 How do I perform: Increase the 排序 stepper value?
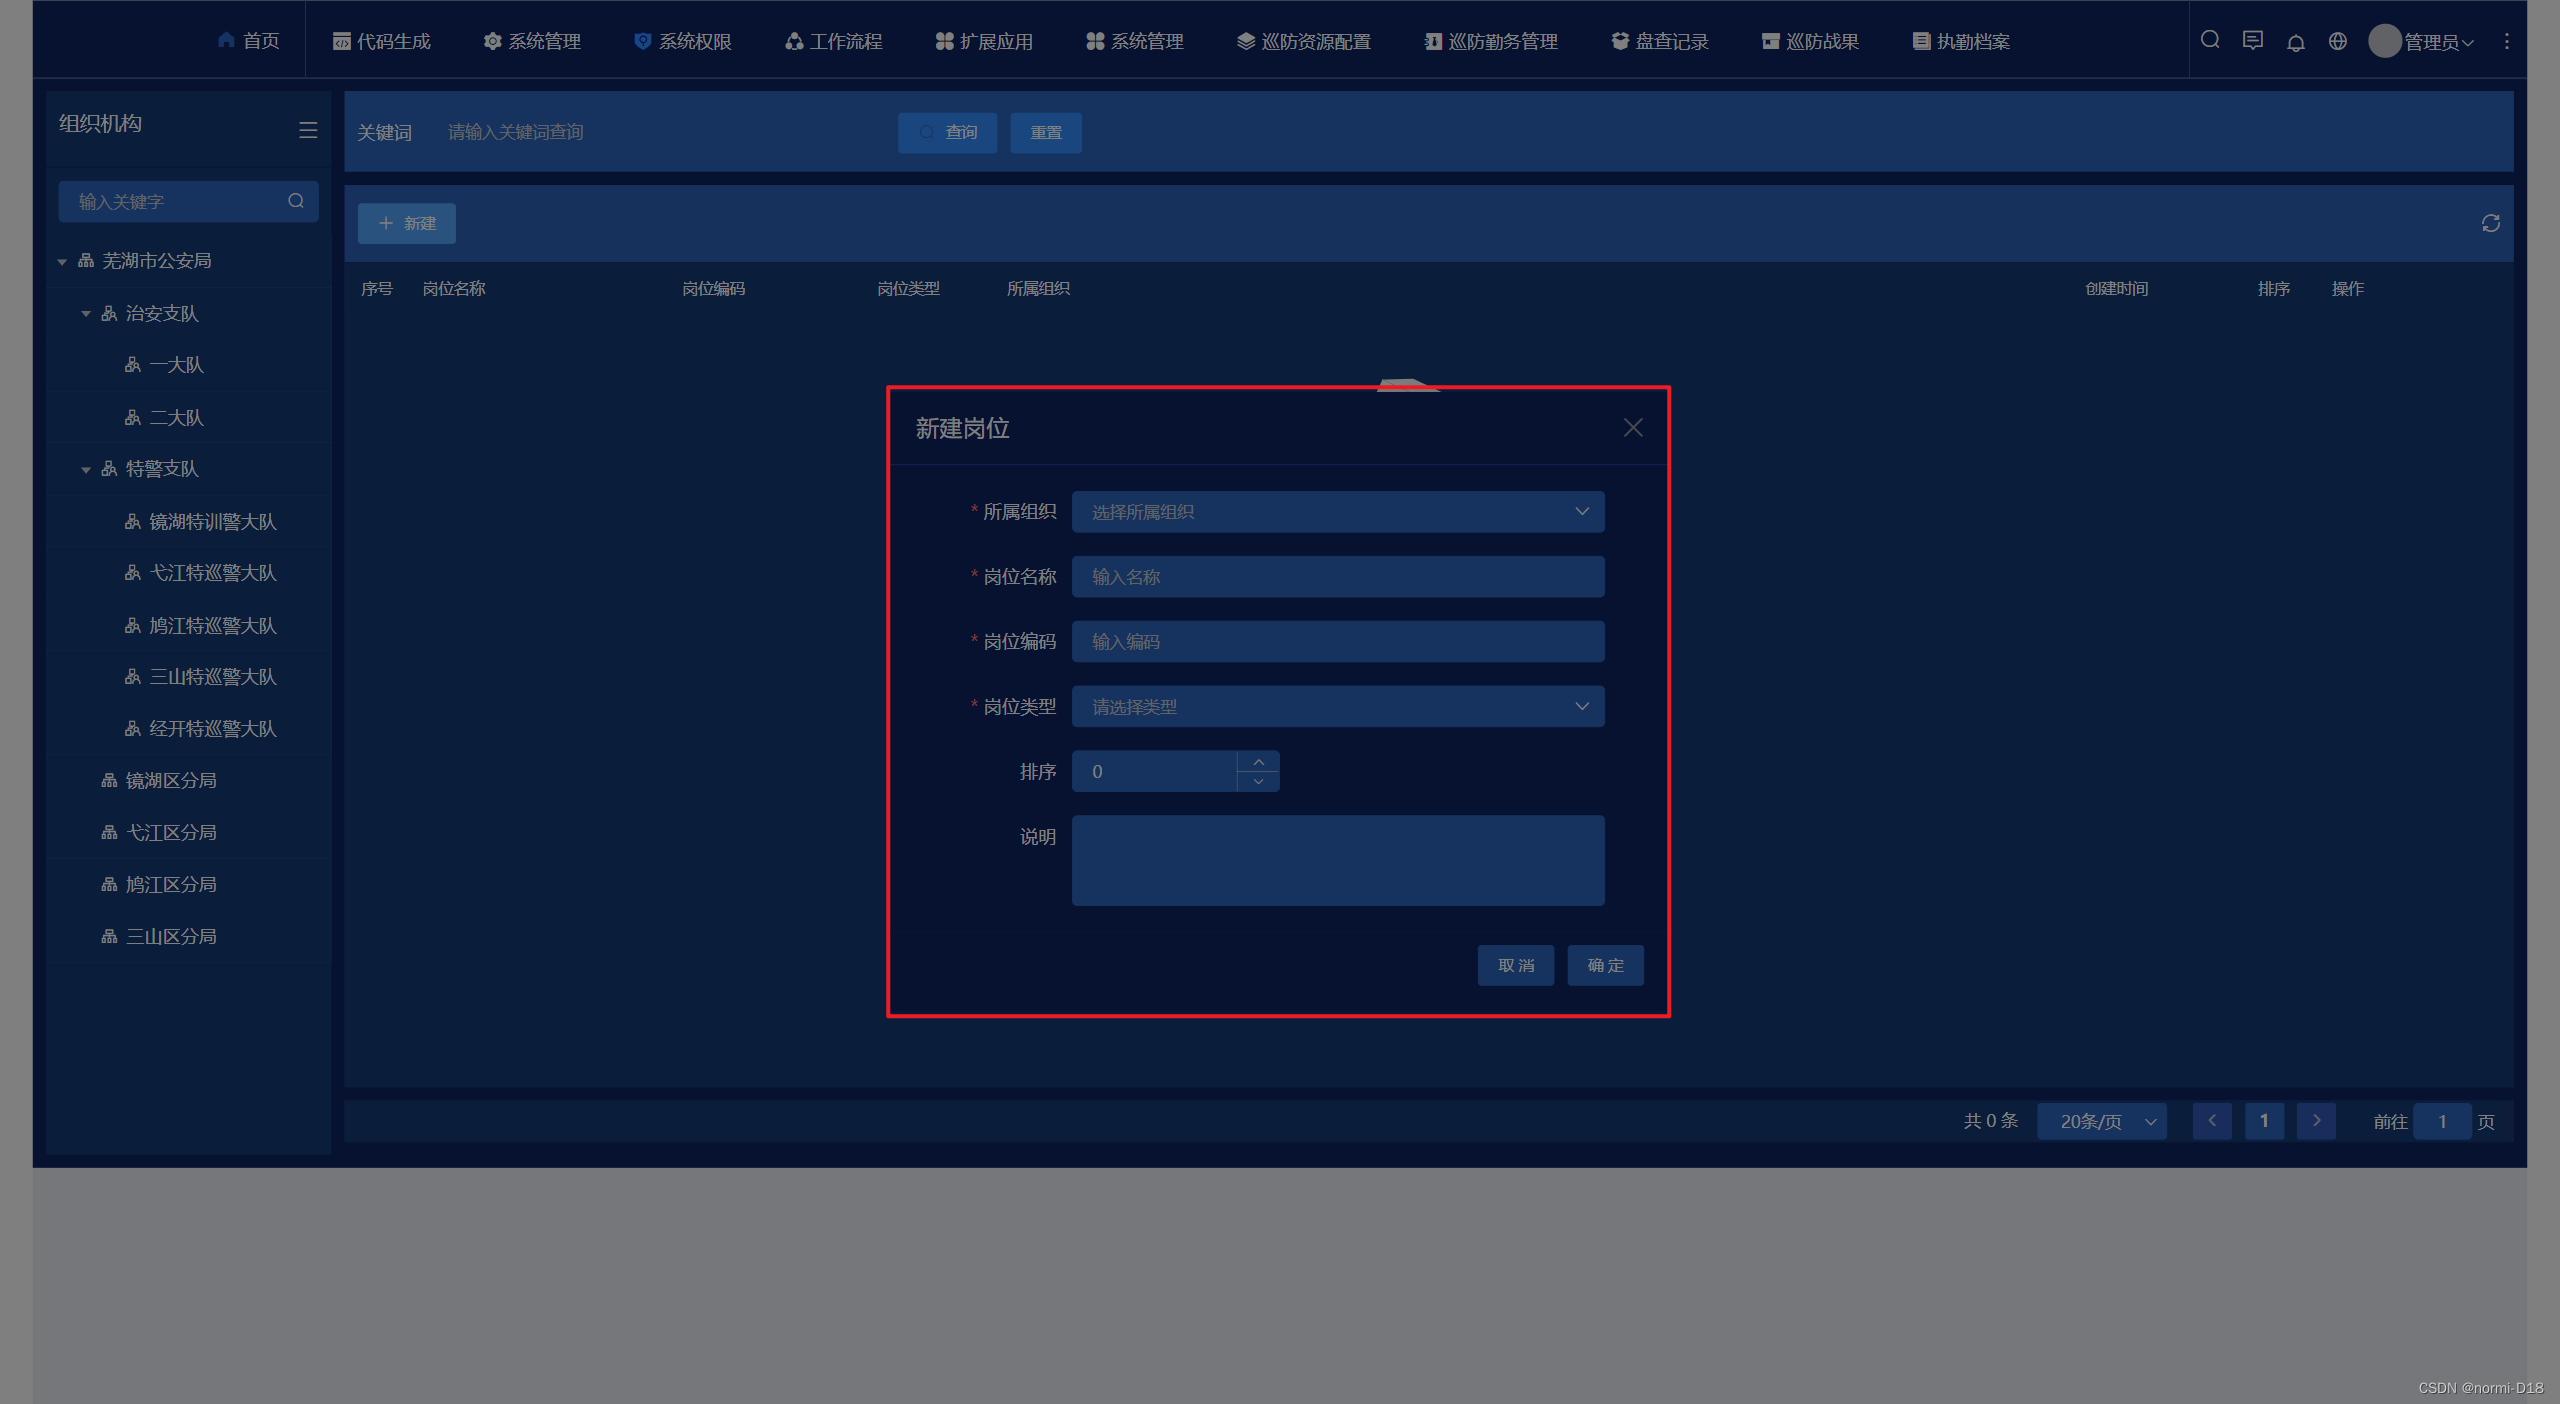pyautogui.click(x=1258, y=762)
